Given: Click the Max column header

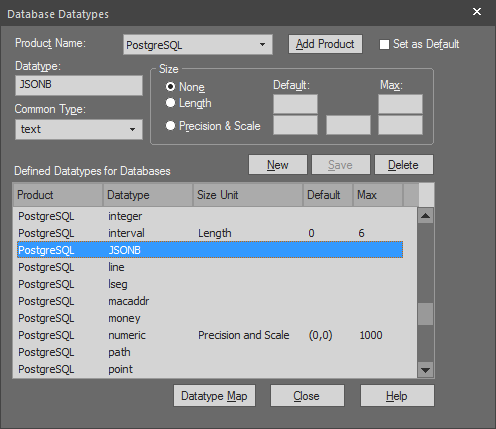Looking at the screenshot, I should (378, 195).
